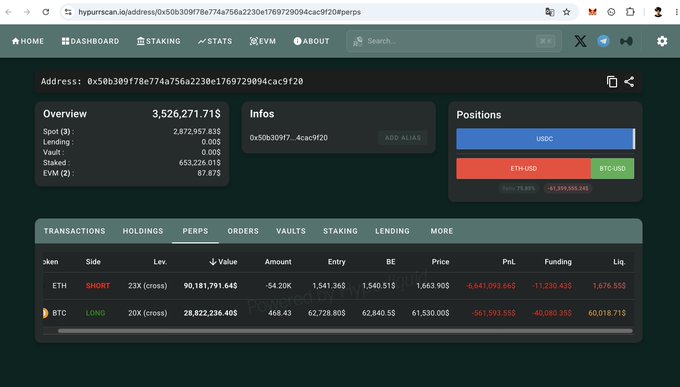Open the DASHBOARD nav item
The height and width of the screenshot is (387, 680).
(90, 41)
